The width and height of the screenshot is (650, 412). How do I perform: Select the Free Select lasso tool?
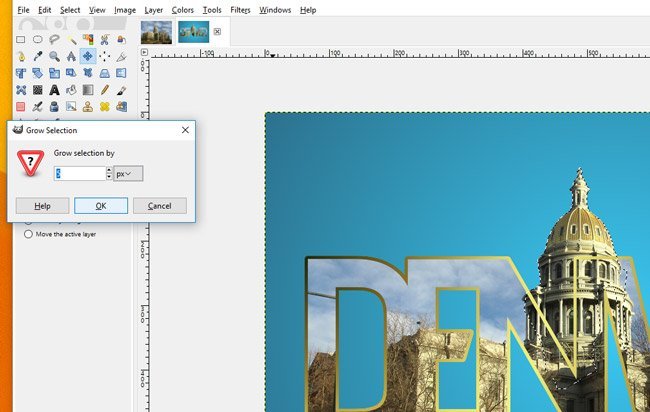(x=54, y=39)
